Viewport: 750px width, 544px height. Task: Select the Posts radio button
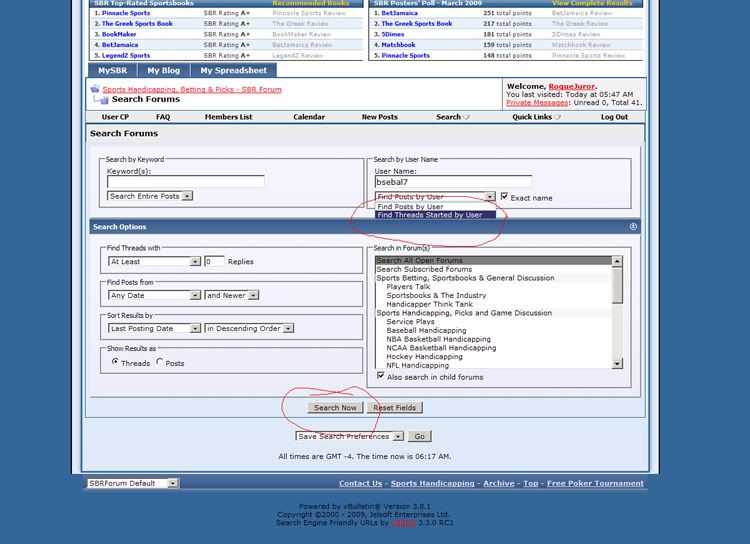coord(160,362)
